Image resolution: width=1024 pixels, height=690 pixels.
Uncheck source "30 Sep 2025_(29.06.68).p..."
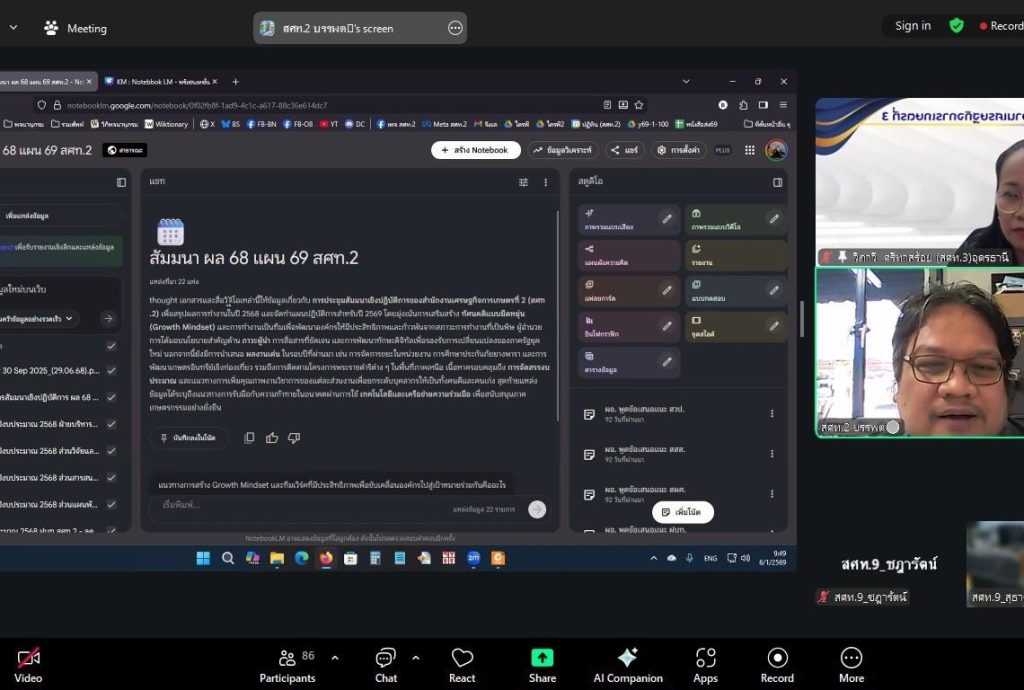112,370
